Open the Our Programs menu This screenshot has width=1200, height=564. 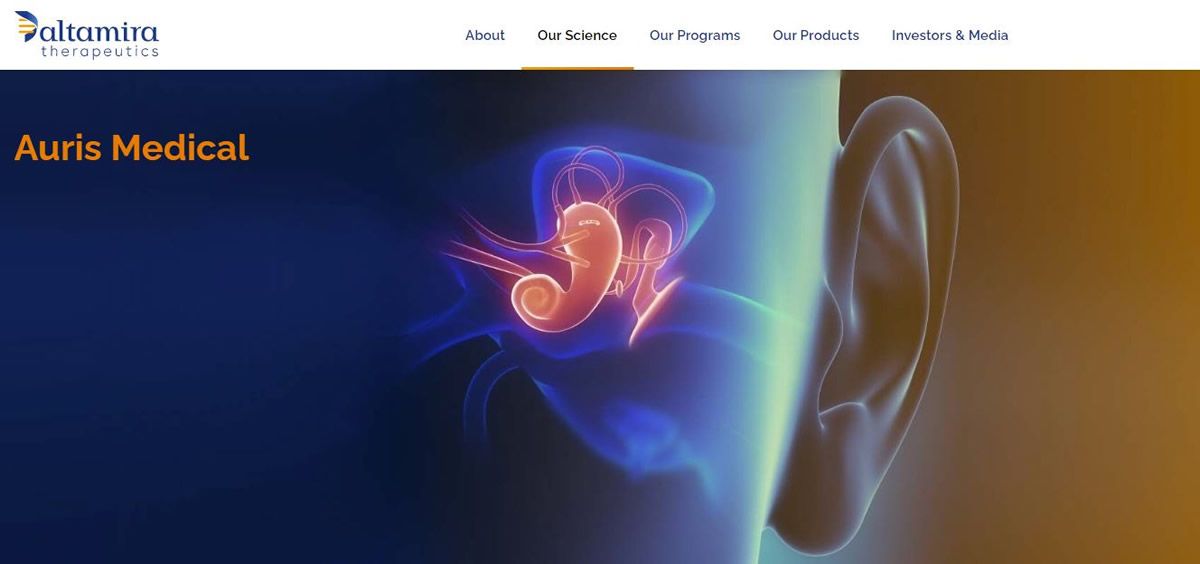(x=695, y=35)
